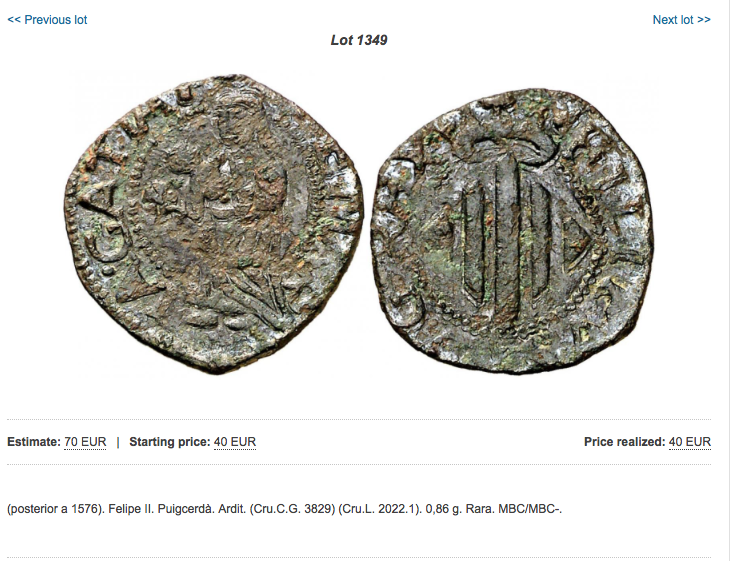
Task: Click the coin obverse image with seated figure
Action: tap(214, 223)
